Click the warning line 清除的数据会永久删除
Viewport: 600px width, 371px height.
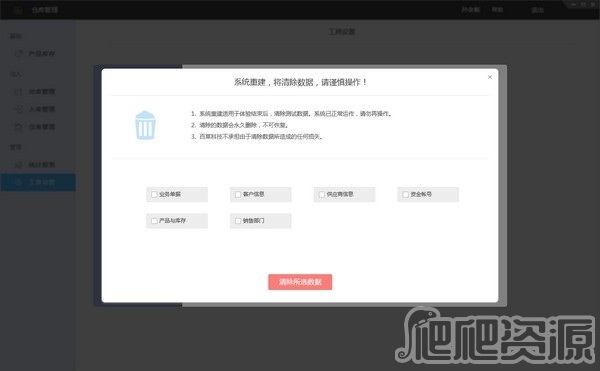[243, 125]
